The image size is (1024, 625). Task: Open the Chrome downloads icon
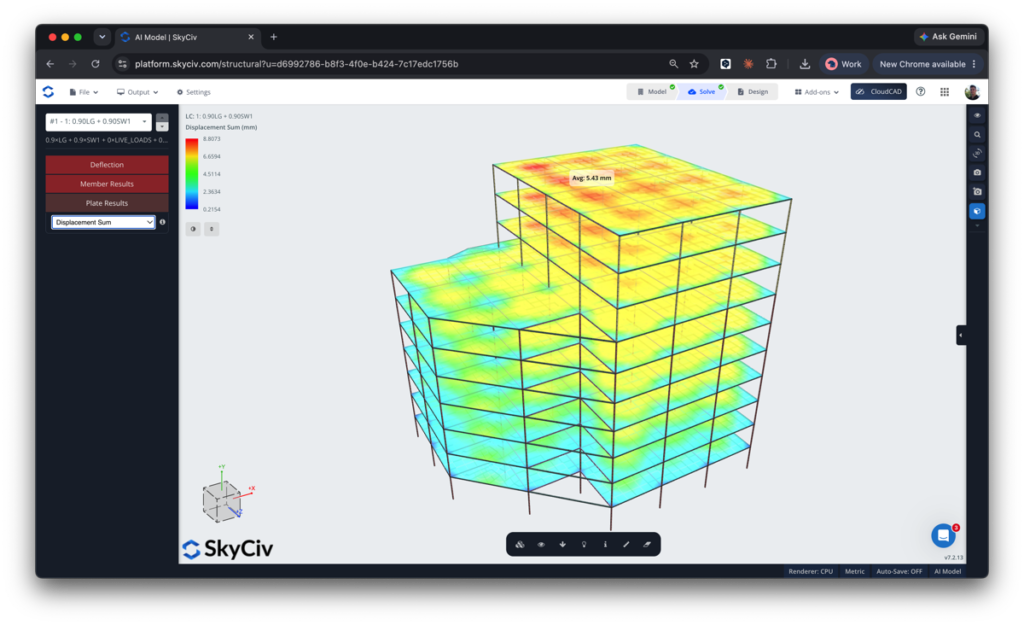(805, 64)
